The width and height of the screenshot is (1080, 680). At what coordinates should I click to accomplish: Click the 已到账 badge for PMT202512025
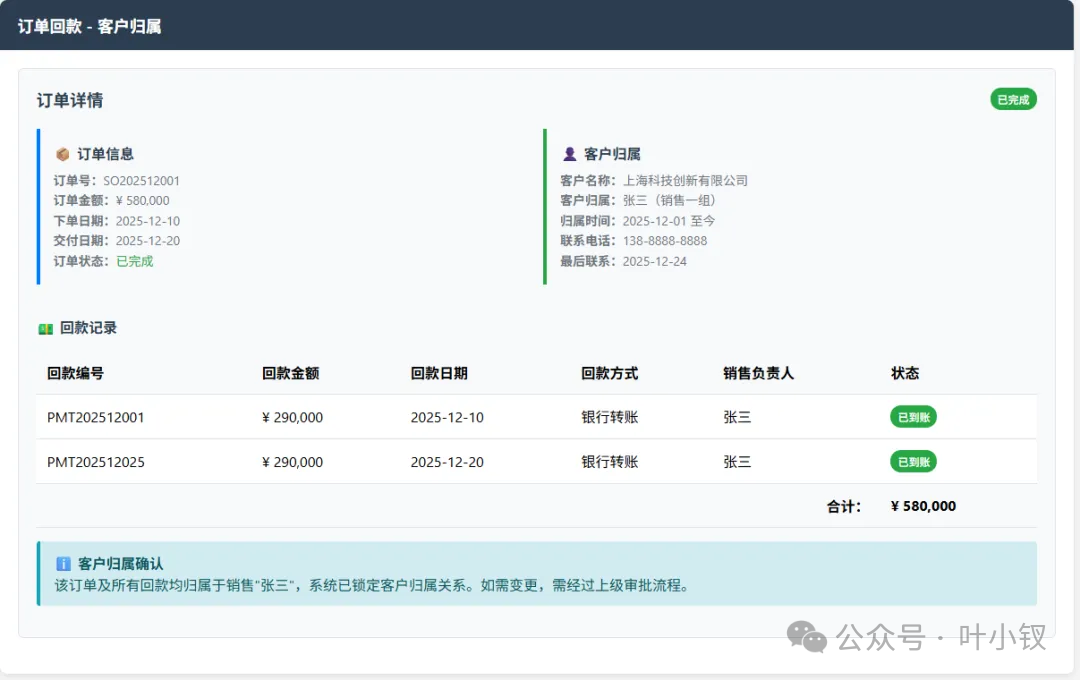click(x=913, y=462)
